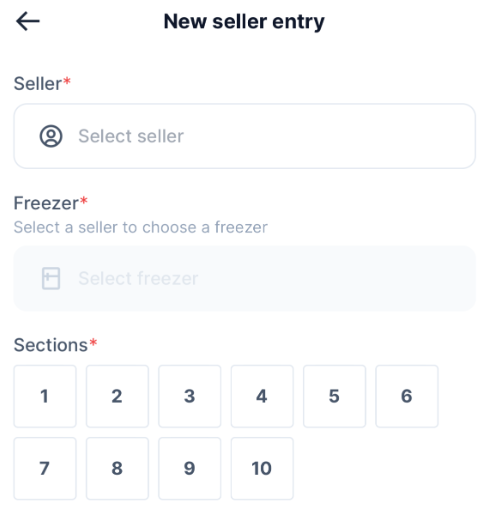Select section 10 box
Viewport: 479px width, 518px height.
pos(262,469)
